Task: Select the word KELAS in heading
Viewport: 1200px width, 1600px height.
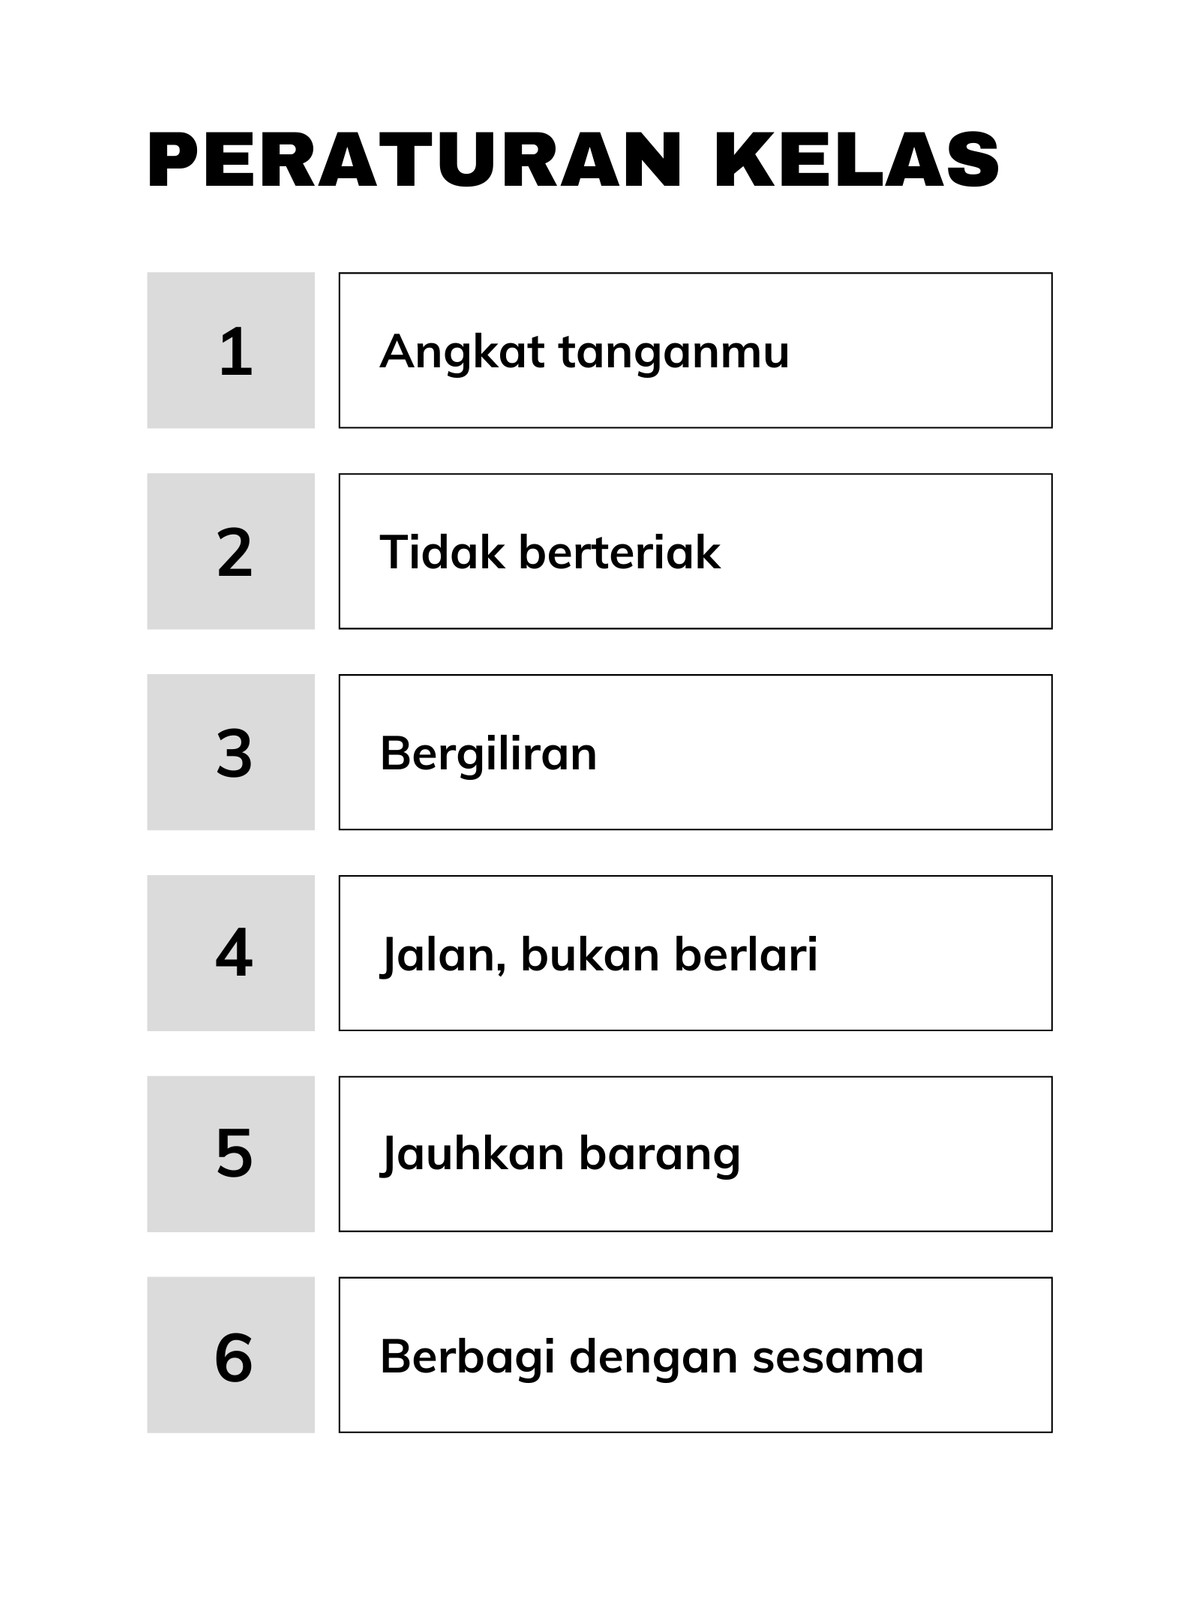Action: [857, 160]
